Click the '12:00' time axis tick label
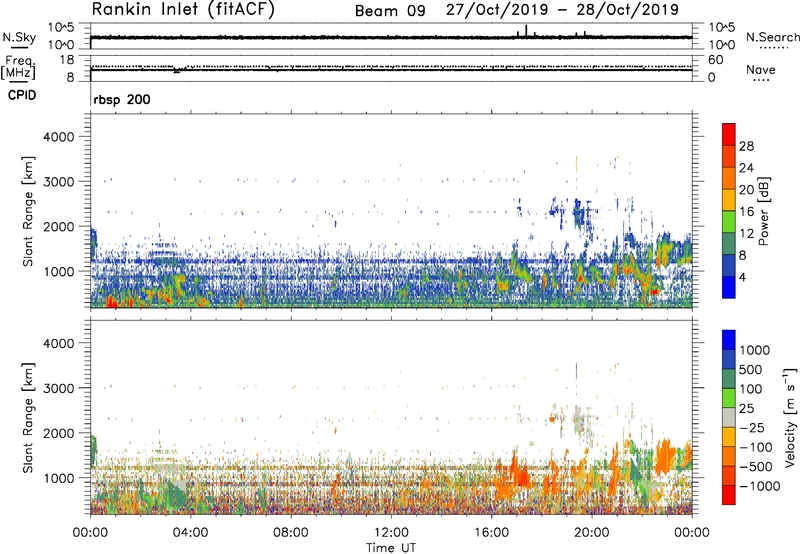The width and height of the screenshot is (800, 554). coord(391,533)
